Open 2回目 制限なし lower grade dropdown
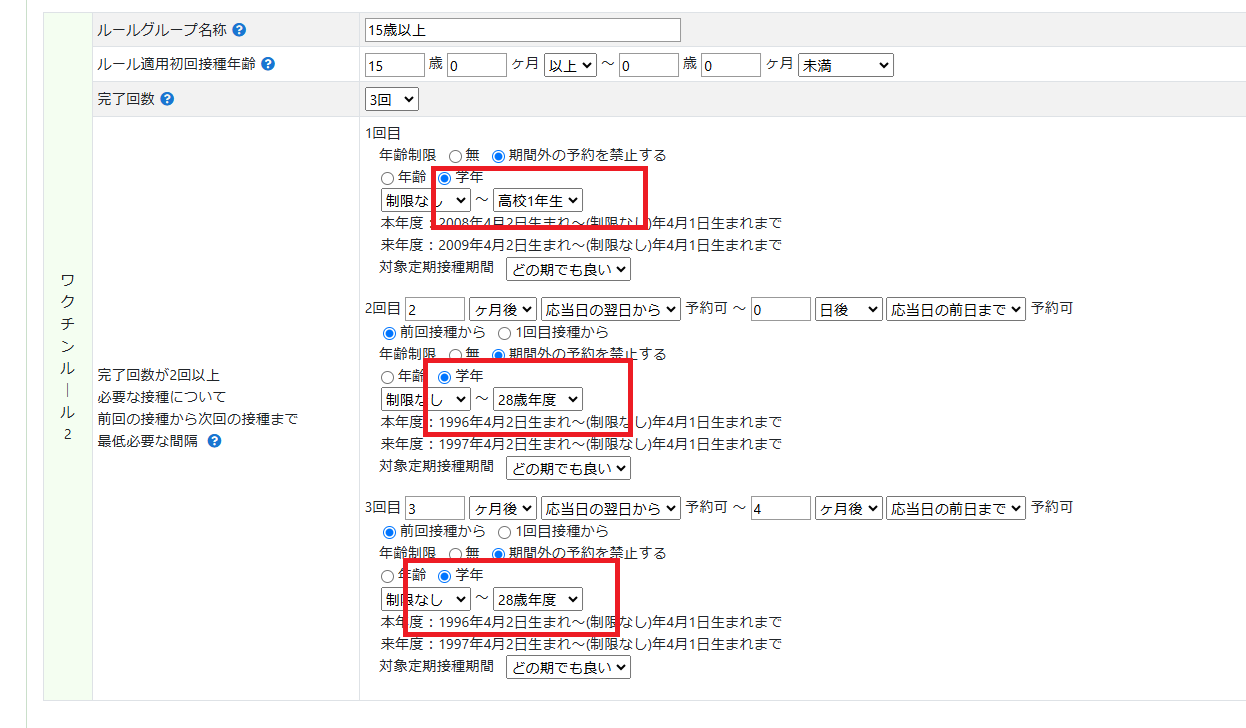Viewport: 1246px width, 728px height. 425,399
